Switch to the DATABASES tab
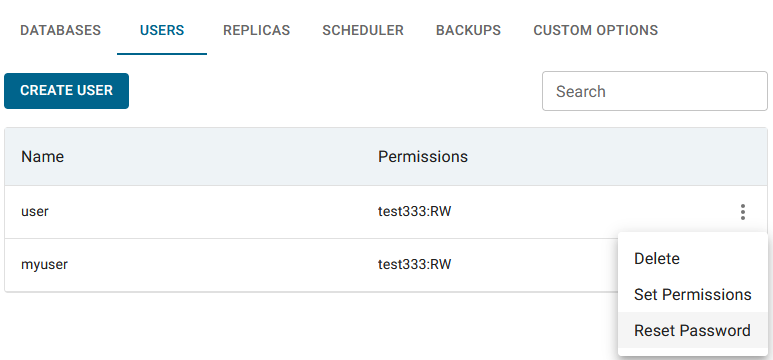773x360 pixels. pos(61,30)
